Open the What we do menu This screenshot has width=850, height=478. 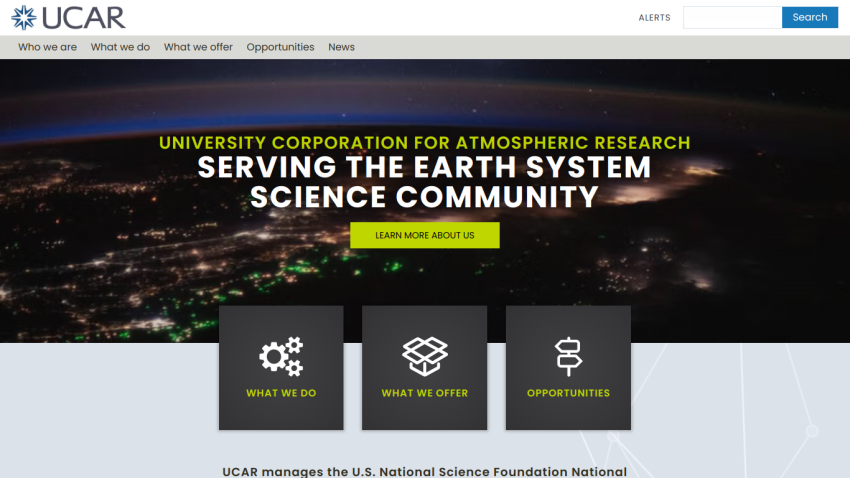click(x=120, y=47)
